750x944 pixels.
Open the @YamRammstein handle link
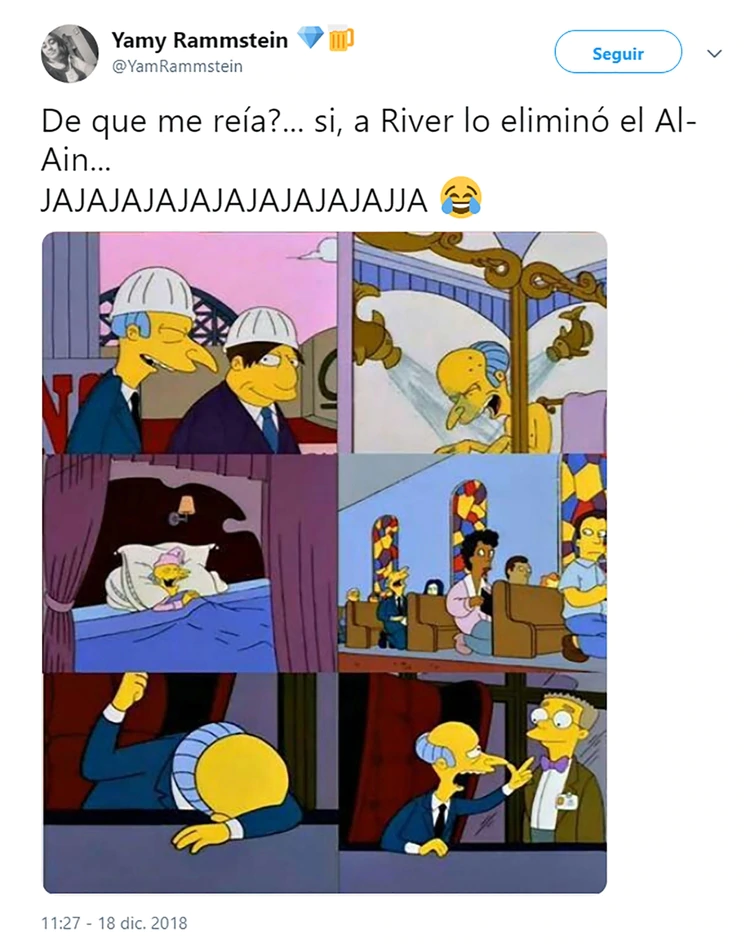point(178,66)
